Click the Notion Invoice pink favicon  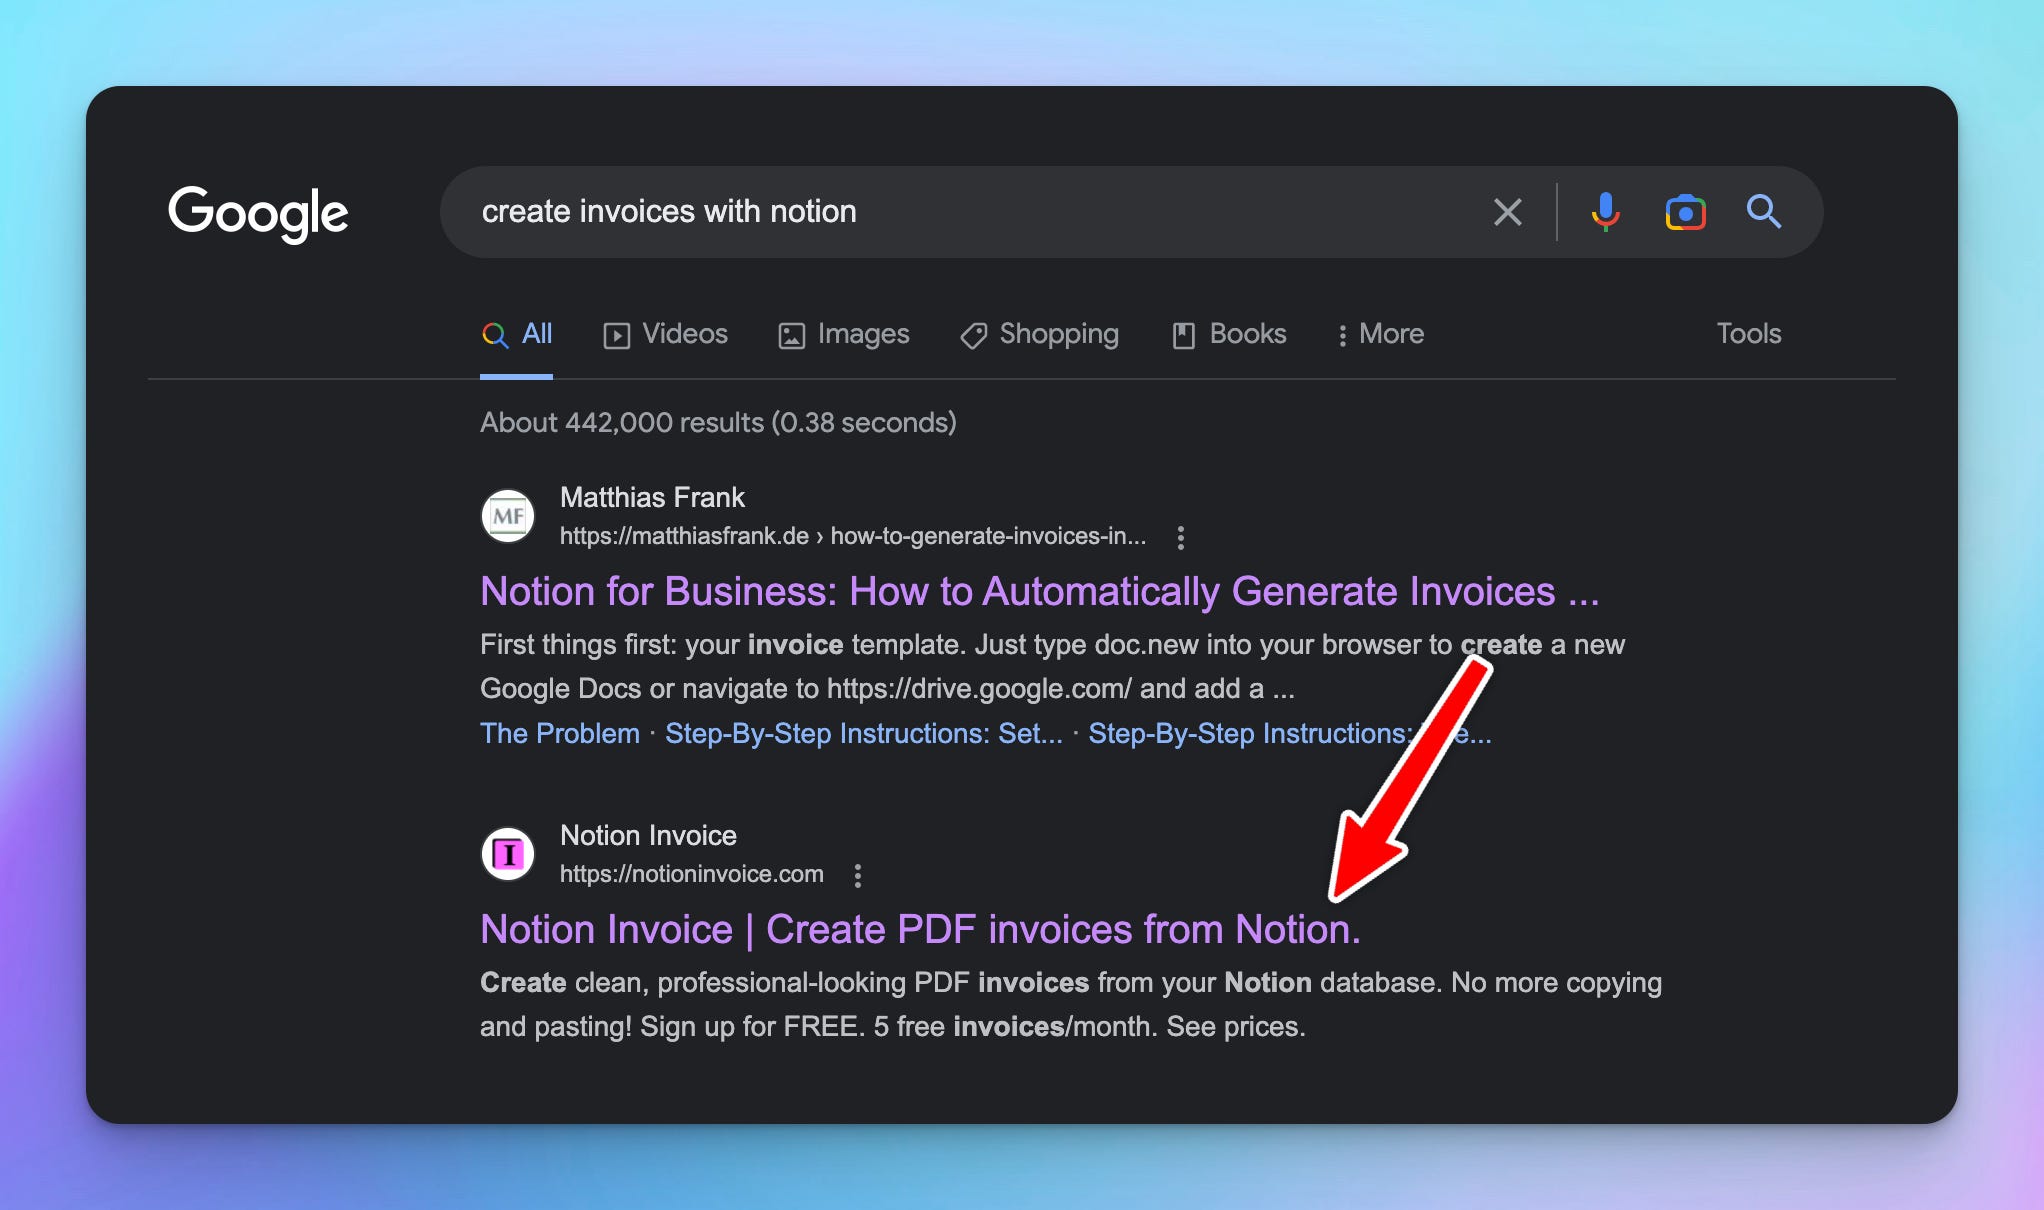pos(508,854)
